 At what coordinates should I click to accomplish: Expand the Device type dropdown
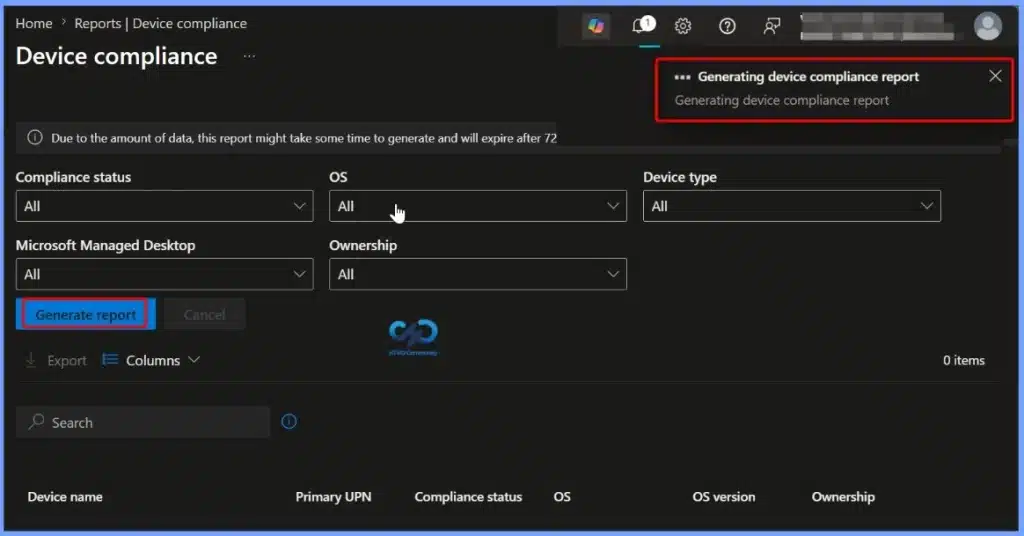pos(792,206)
